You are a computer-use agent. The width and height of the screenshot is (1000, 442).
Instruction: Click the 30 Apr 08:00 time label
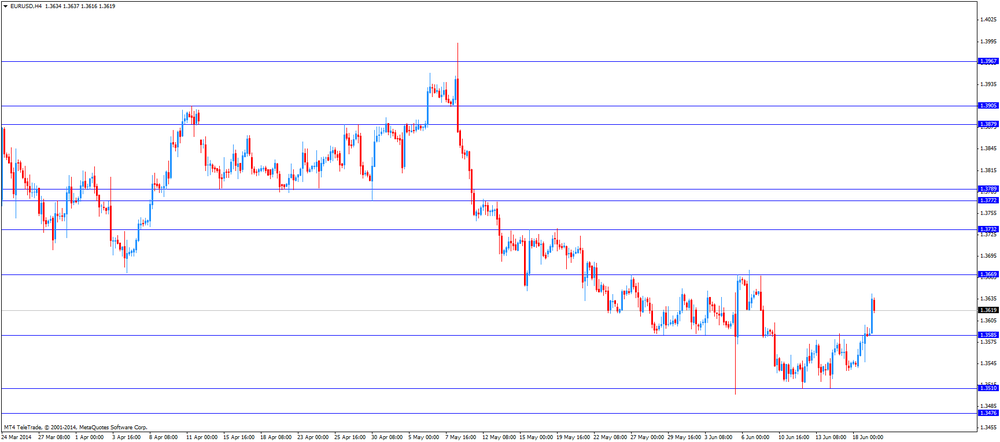(386, 438)
